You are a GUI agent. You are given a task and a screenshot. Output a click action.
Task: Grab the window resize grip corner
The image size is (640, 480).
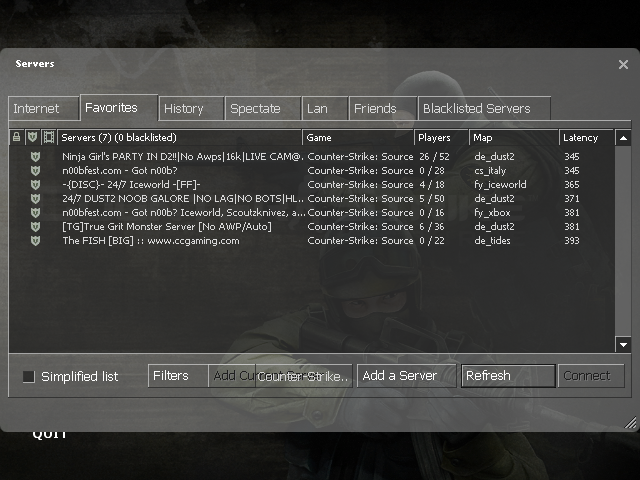coord(631,422)
